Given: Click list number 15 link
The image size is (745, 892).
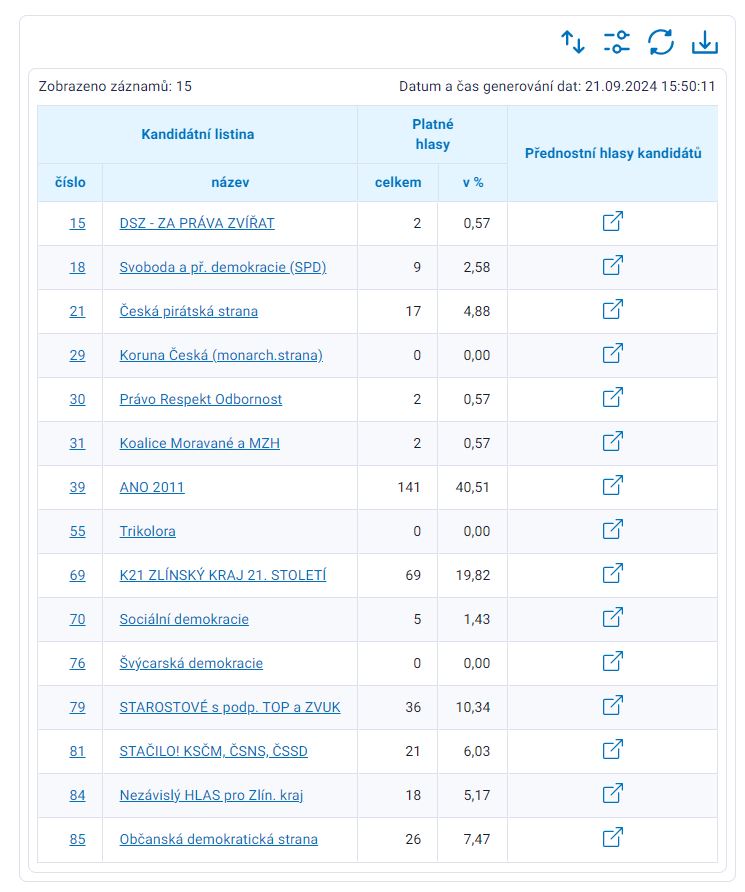Looking at the screenshot, I should [x=77, y=223].
